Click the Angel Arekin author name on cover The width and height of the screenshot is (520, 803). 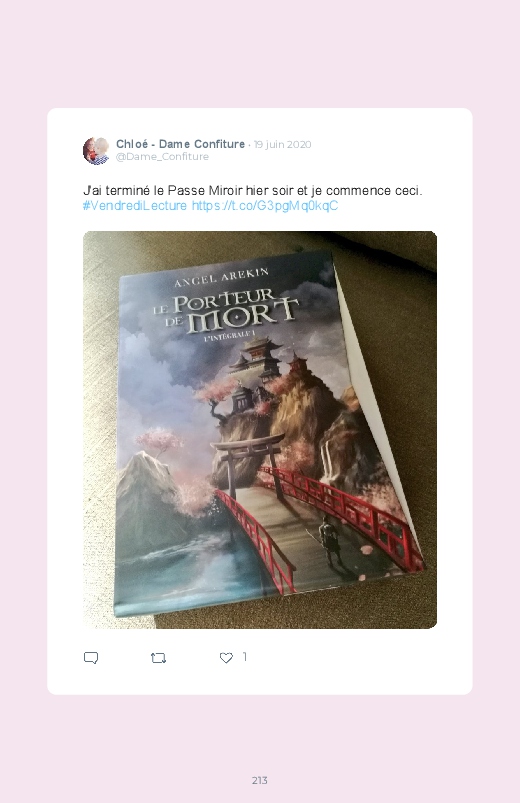(x=221, y=277)
